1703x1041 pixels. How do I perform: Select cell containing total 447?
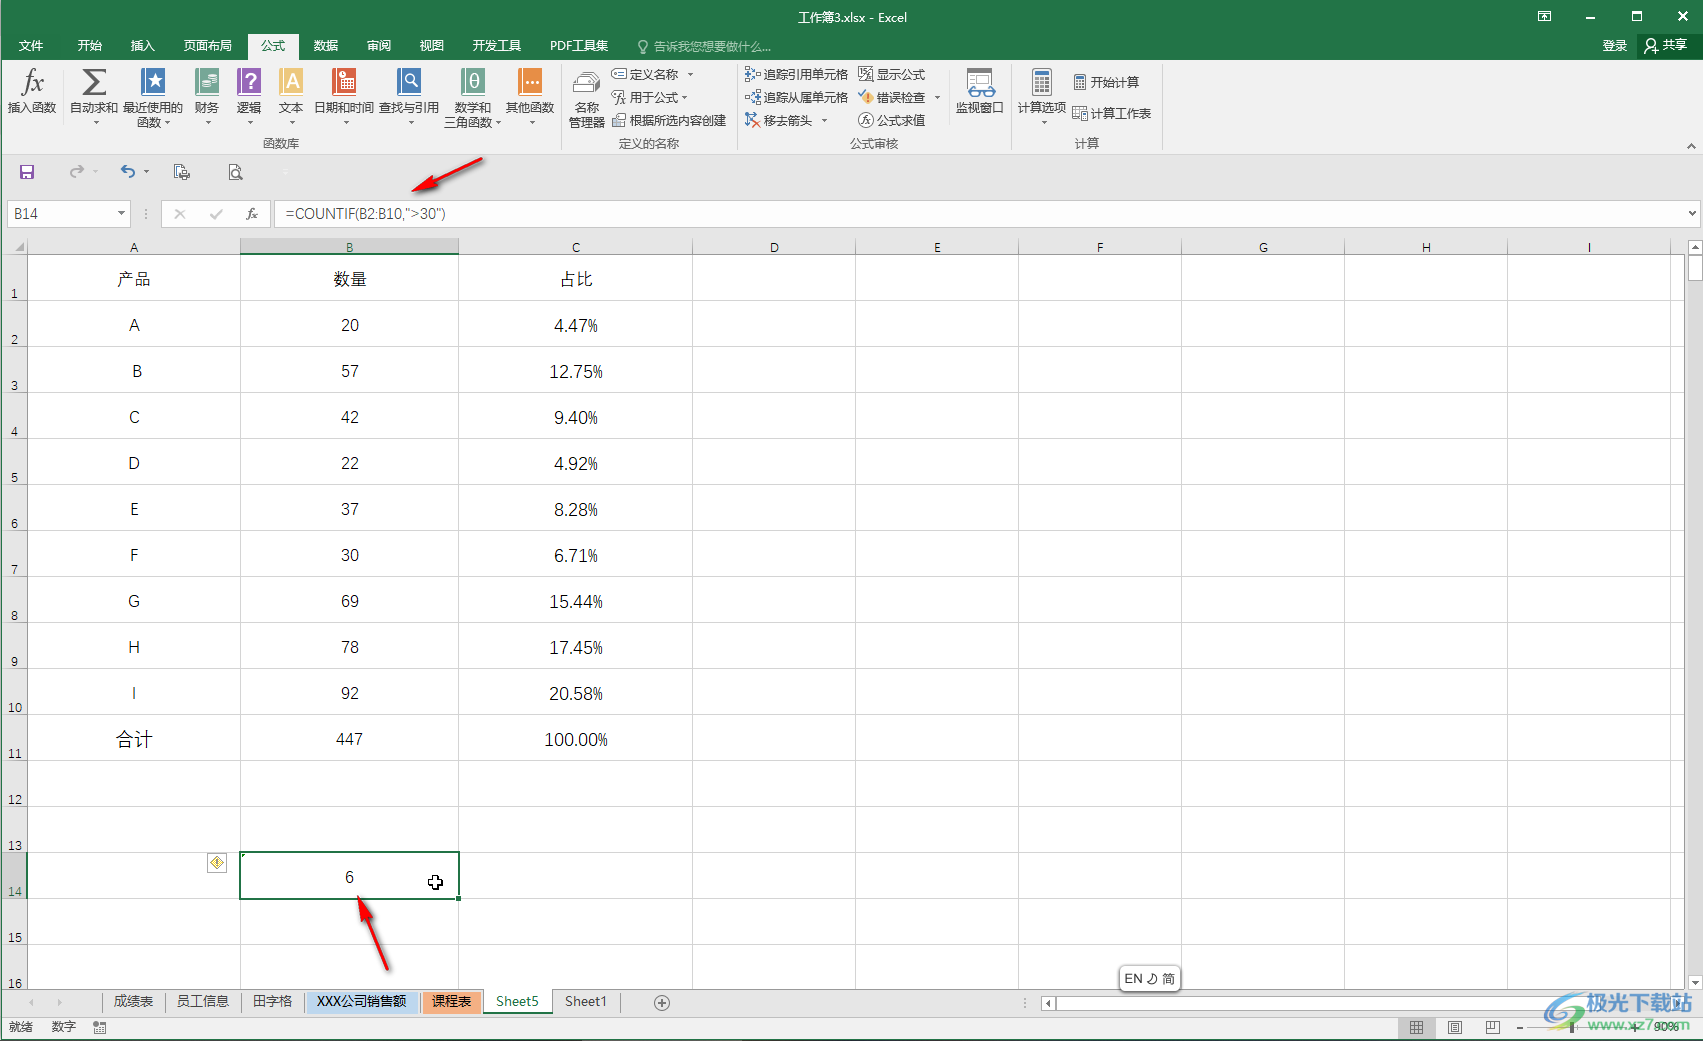click(x=349, y=739)
